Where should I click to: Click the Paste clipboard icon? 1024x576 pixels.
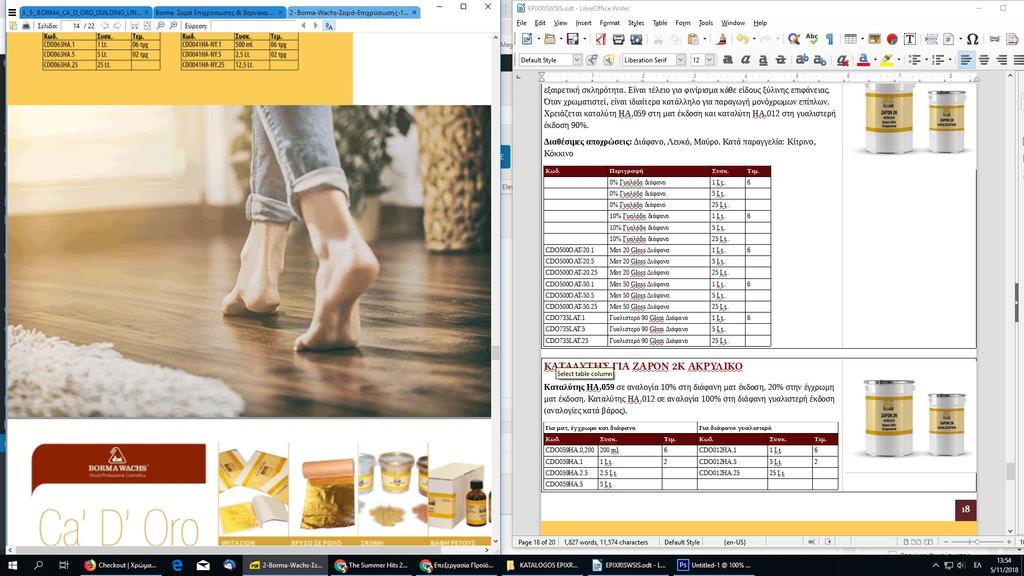(x=693, y=40)
